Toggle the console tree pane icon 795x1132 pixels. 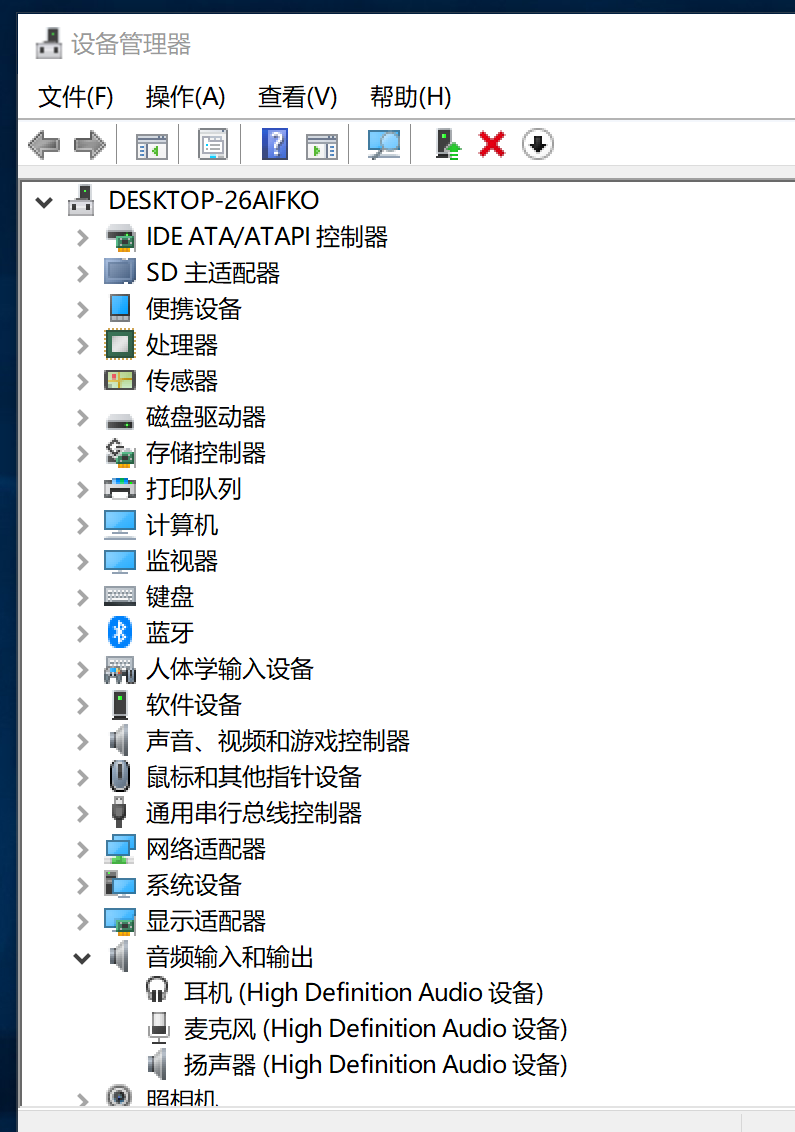[x=152, y=146]
